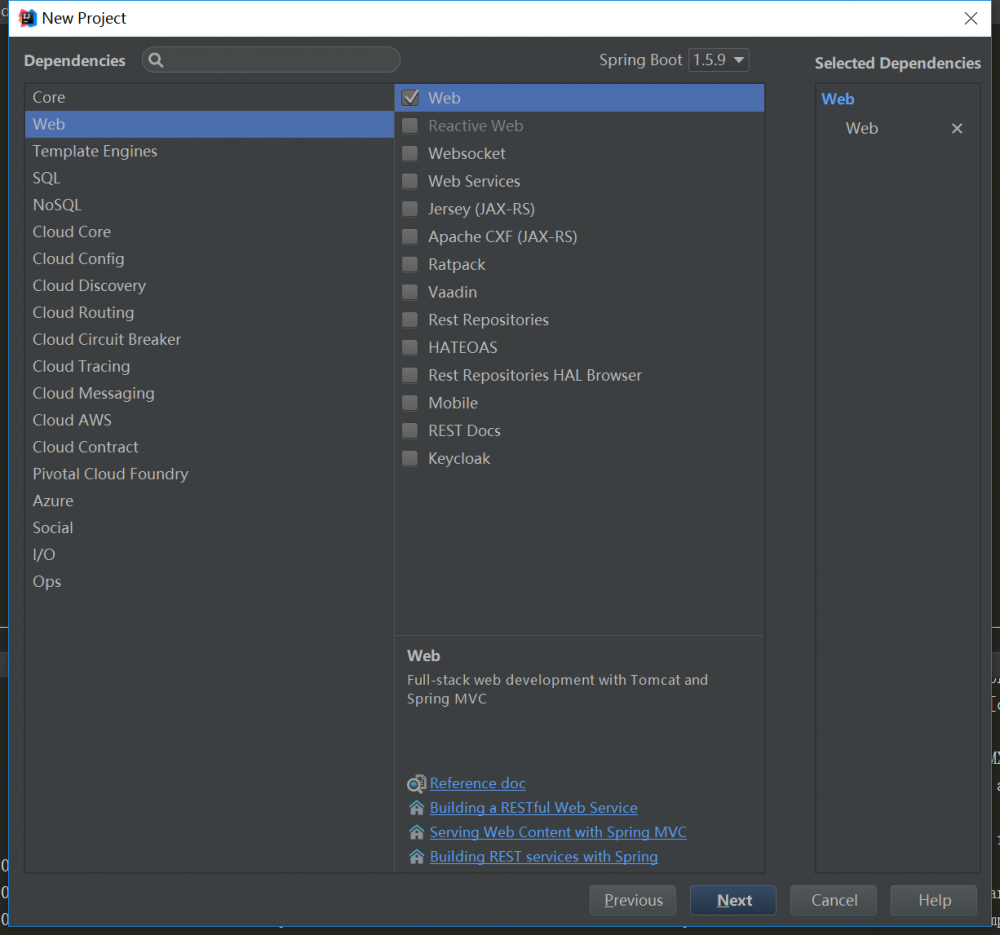Select the NoSQL category

tap(209, 205)
